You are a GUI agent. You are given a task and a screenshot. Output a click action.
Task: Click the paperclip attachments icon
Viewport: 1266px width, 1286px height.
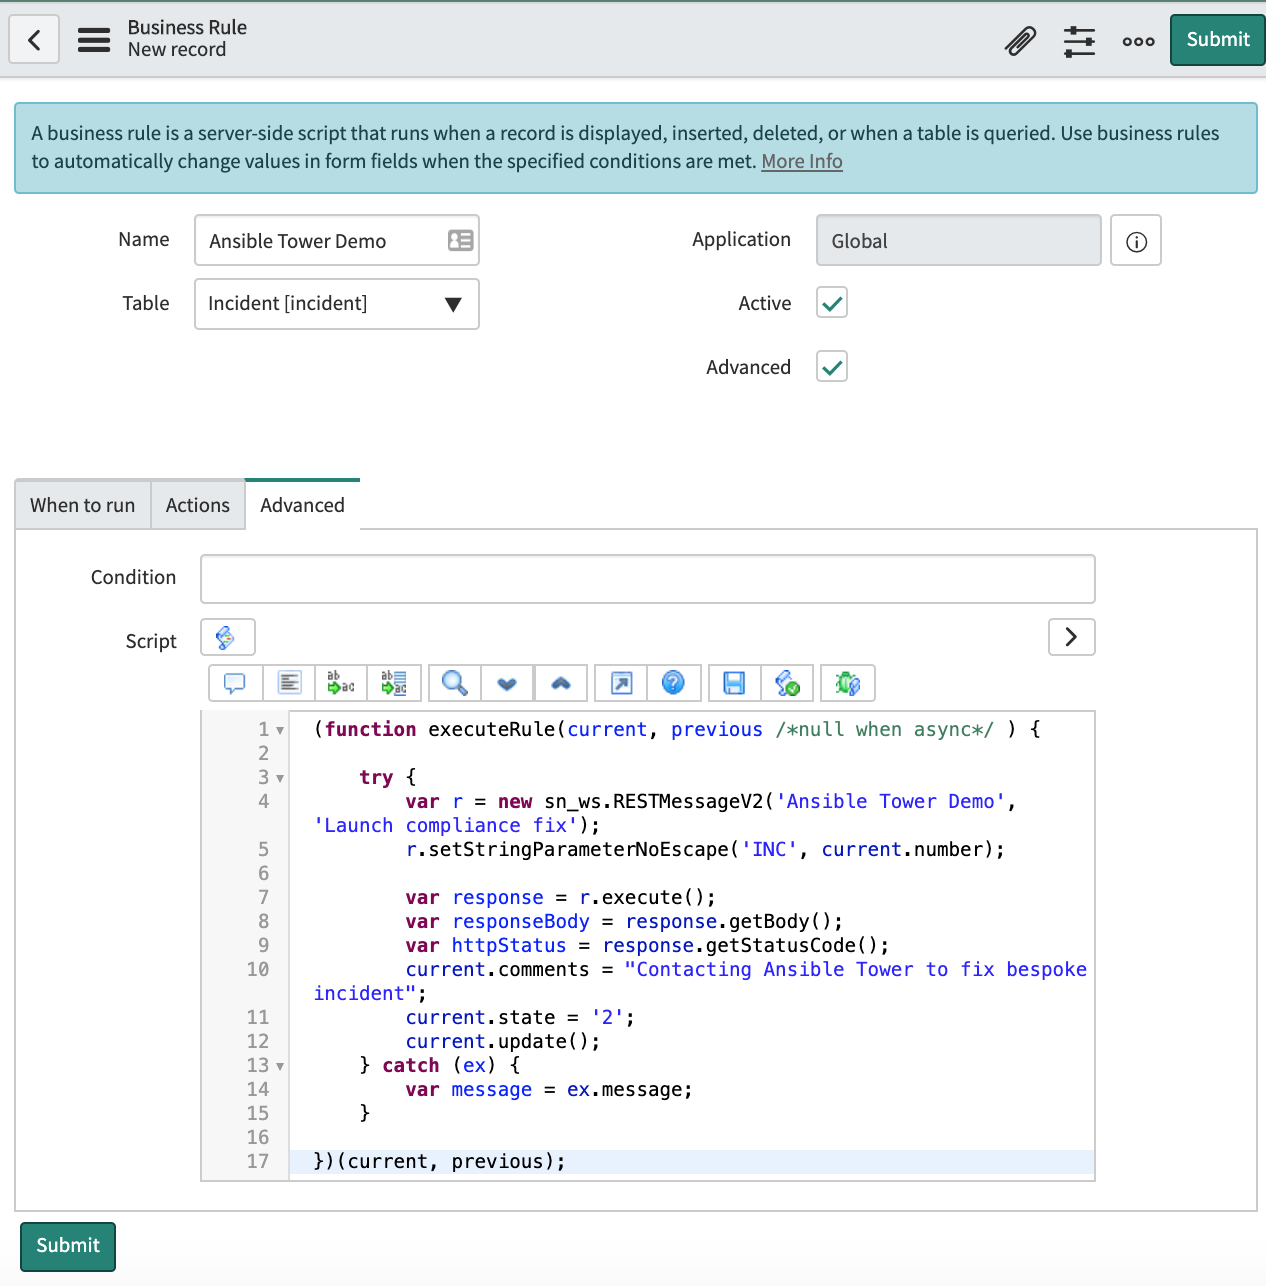(1020, 41)
